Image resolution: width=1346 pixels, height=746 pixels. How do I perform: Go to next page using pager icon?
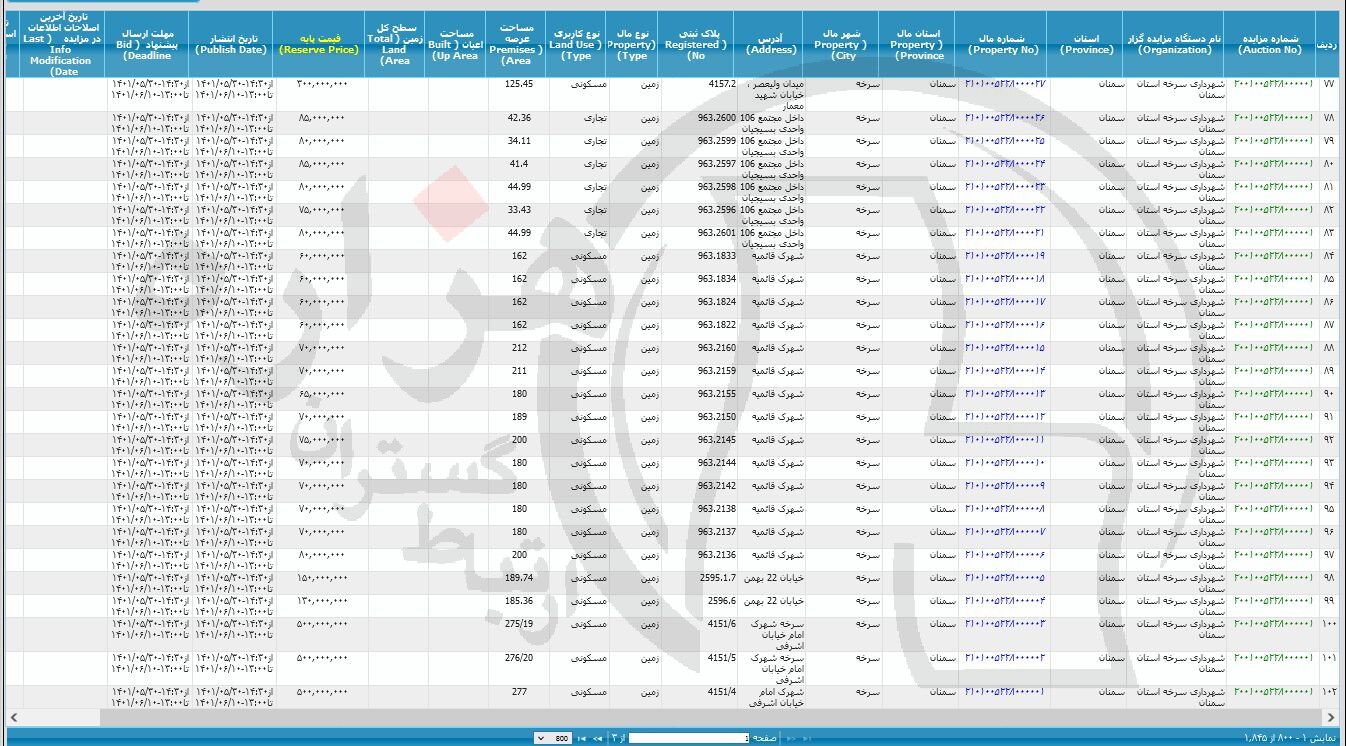(597, 738)
